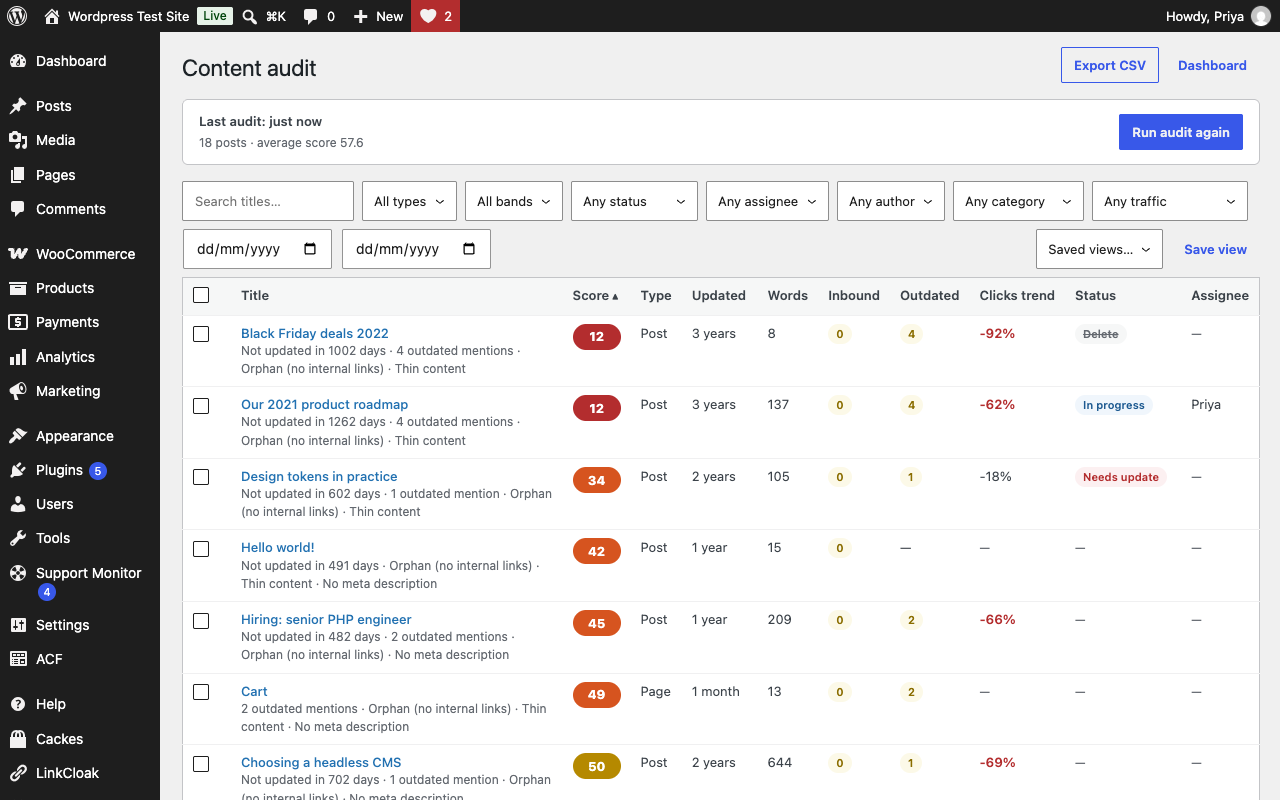Click the second date input field

pos(416,249)
